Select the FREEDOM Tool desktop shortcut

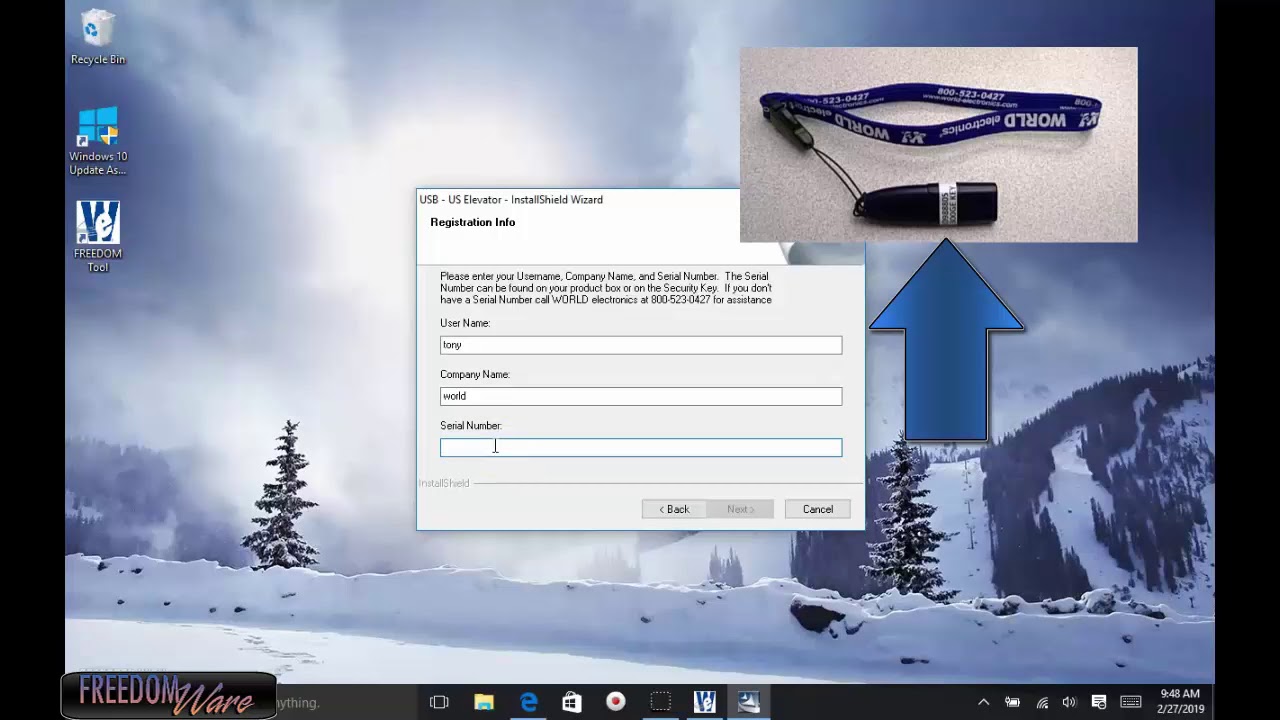tap(98, 237)
